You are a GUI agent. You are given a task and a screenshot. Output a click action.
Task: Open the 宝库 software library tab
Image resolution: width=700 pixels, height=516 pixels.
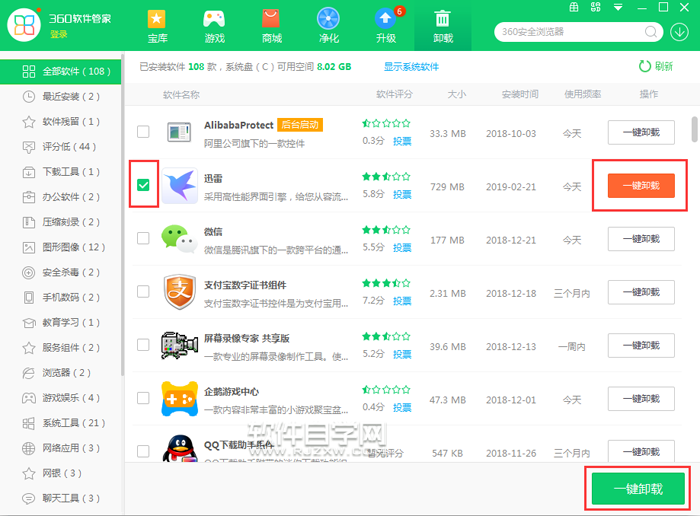coord(157,26)
